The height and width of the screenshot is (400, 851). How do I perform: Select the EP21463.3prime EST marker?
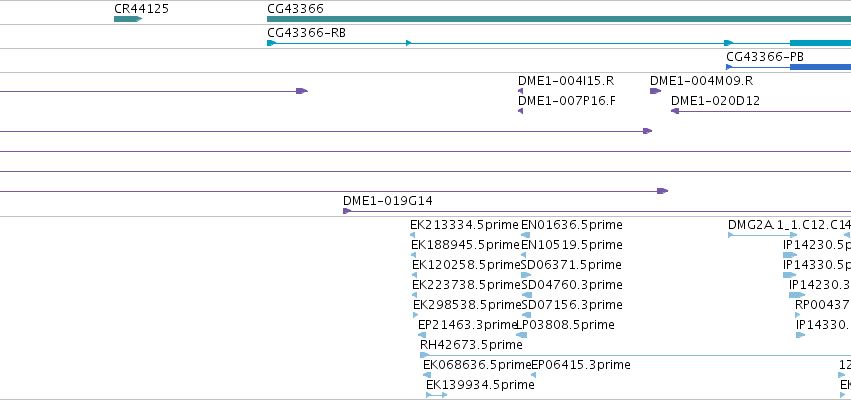[x=422, y=335]
